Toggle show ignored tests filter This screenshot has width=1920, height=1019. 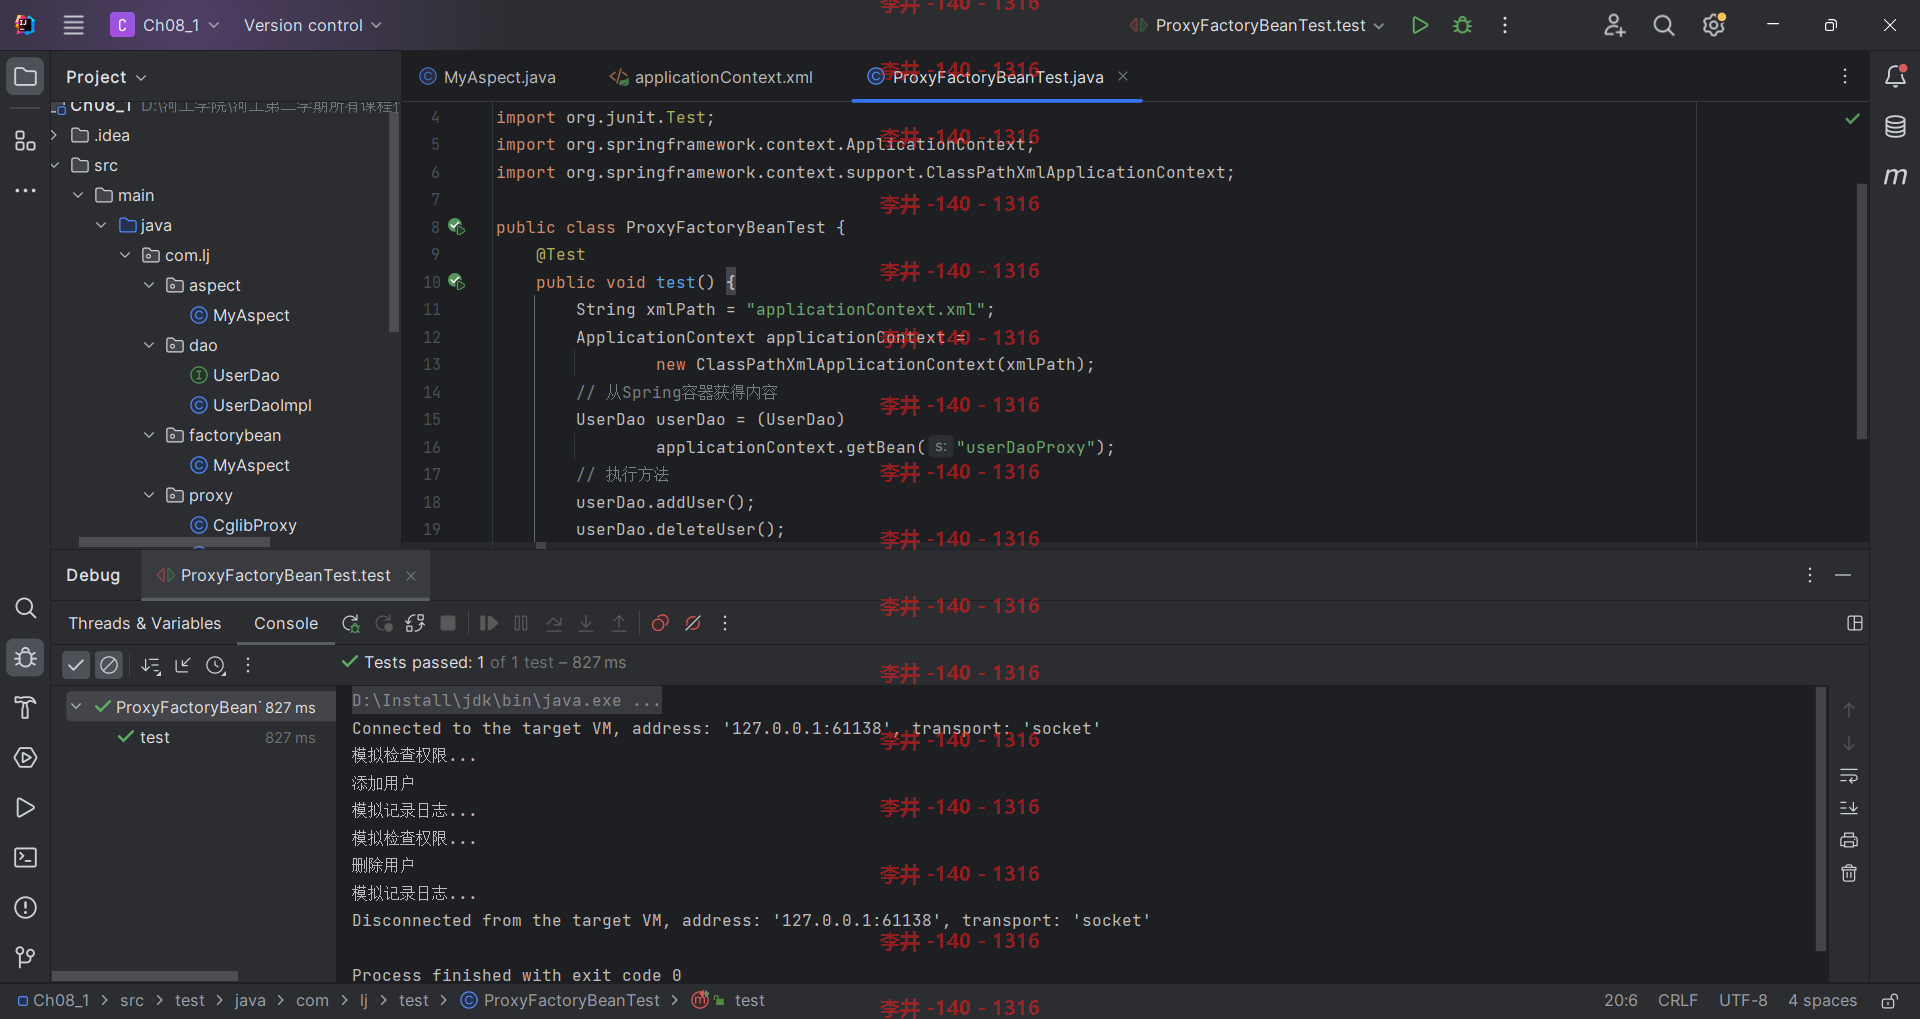pos(109,664)
